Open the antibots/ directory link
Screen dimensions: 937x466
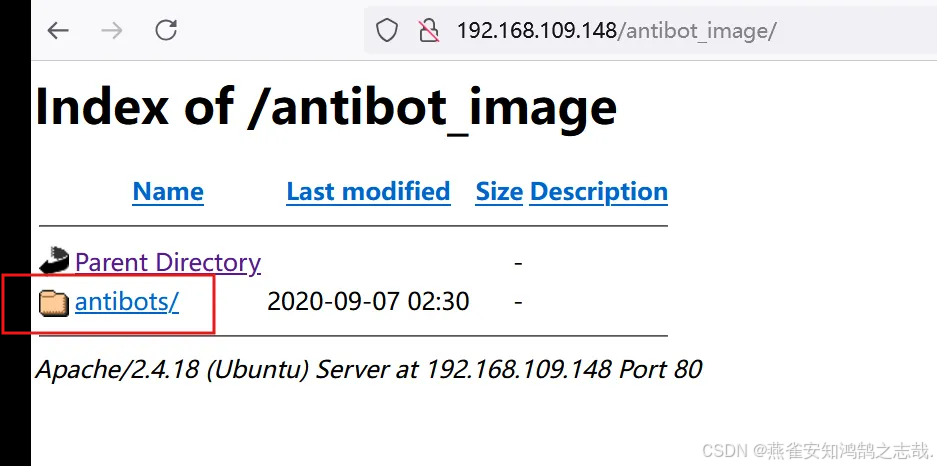(x=127, y=302)
